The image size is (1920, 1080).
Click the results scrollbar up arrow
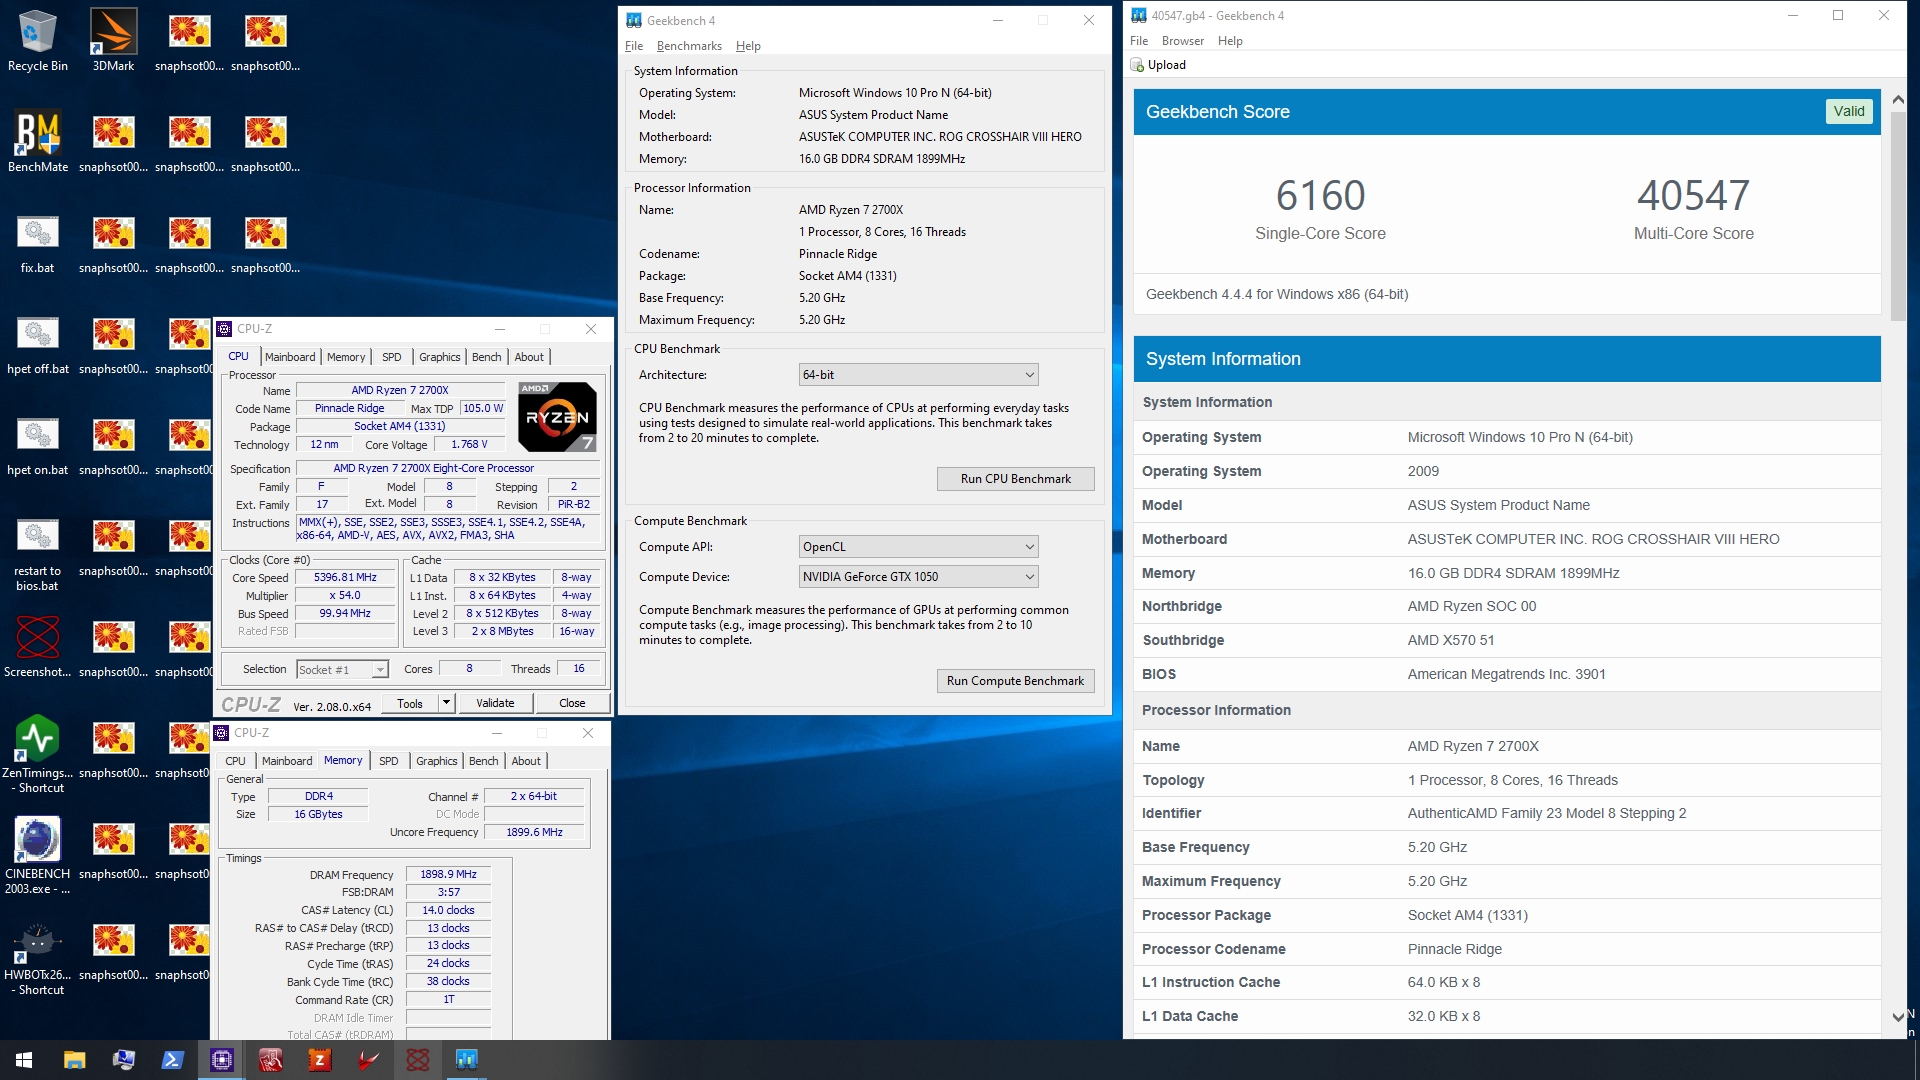pyautogui.click(x=1898, y=100)
